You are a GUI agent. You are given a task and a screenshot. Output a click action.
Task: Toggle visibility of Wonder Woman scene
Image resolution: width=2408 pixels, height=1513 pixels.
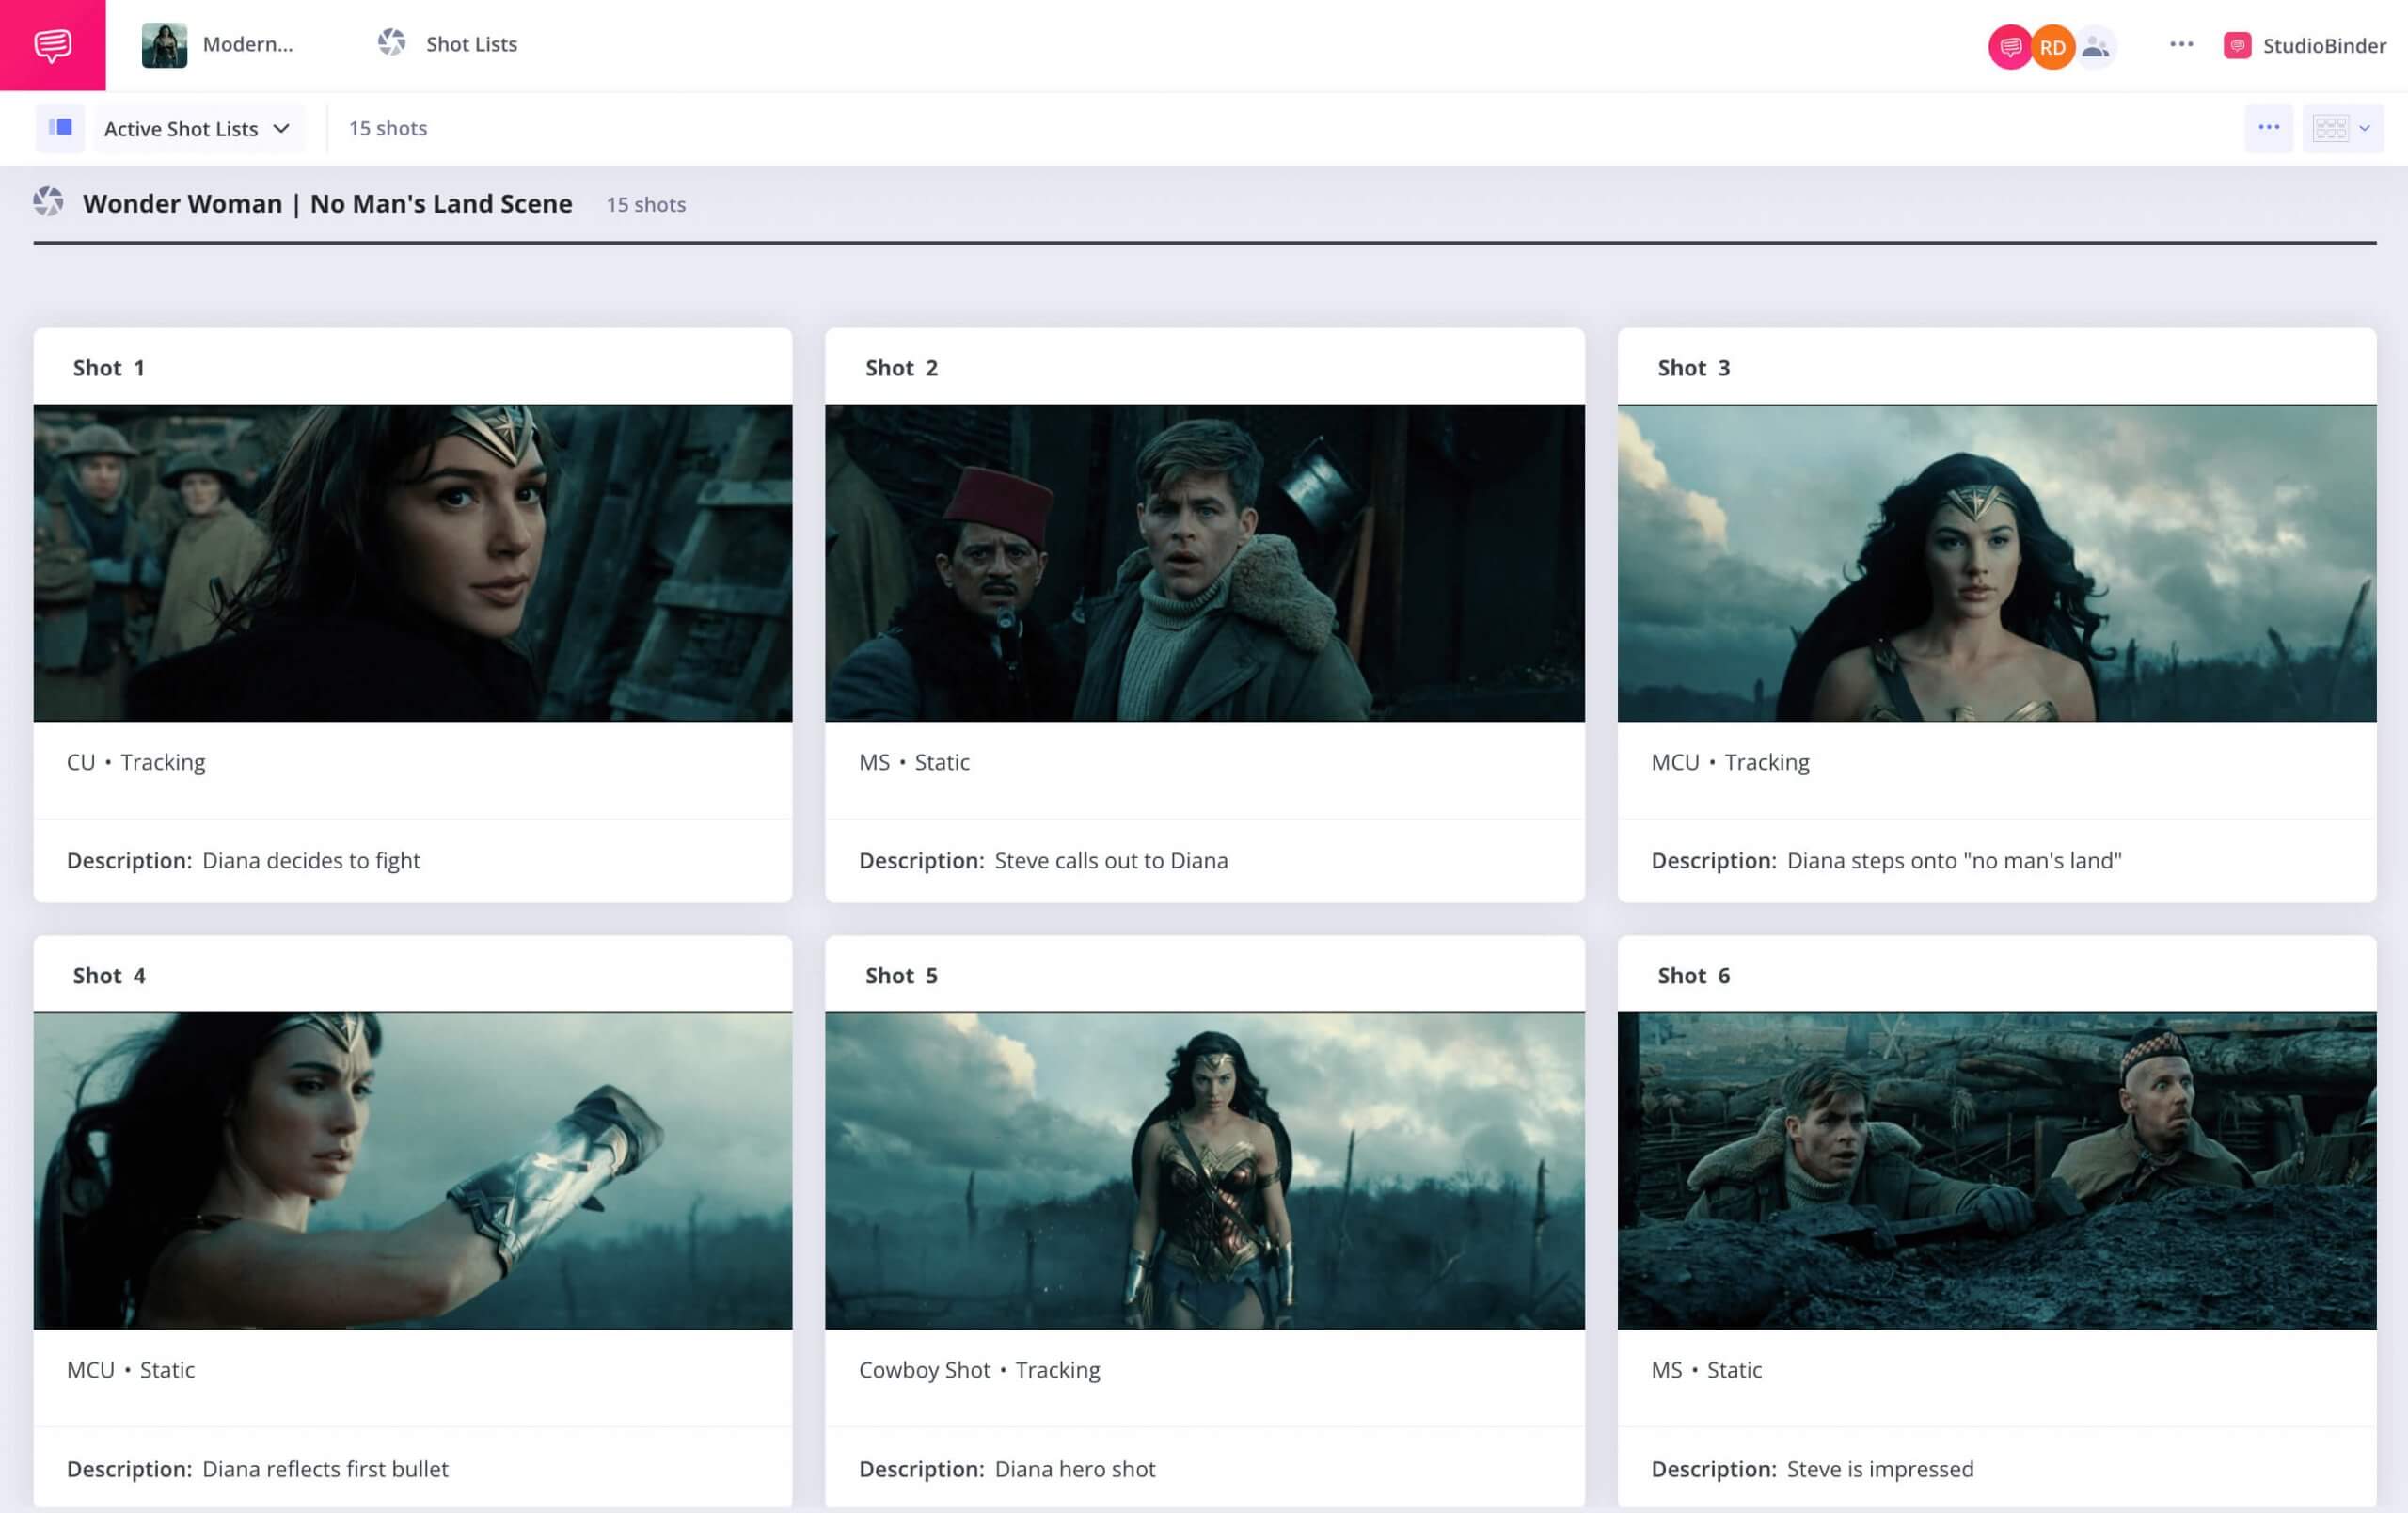point(49,204)
